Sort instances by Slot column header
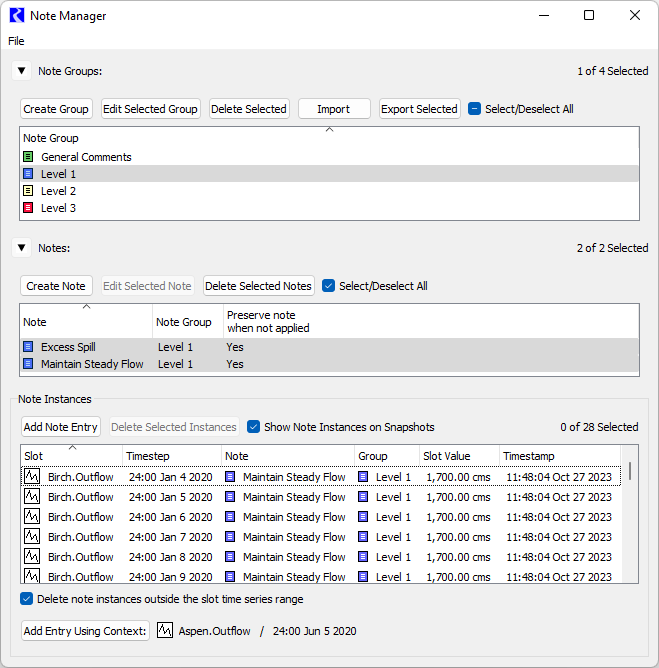Image resolution: width=659 pixels, height=668 pixels. (70, 456)
